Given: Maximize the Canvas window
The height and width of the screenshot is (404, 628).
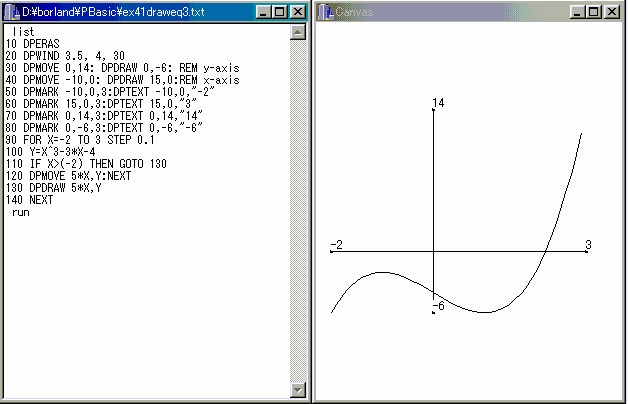Looking at the screenshot, I should pyautogui.click(x=594, y=12).
